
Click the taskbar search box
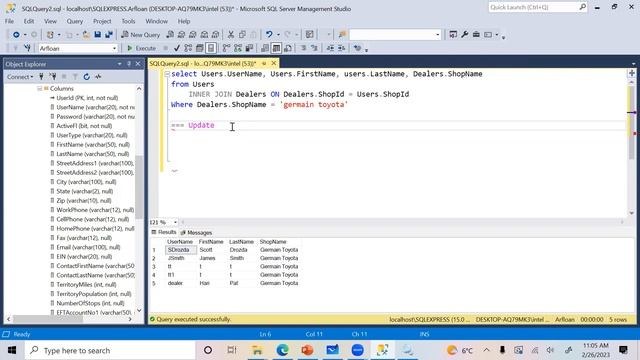(x=110, y=350)
